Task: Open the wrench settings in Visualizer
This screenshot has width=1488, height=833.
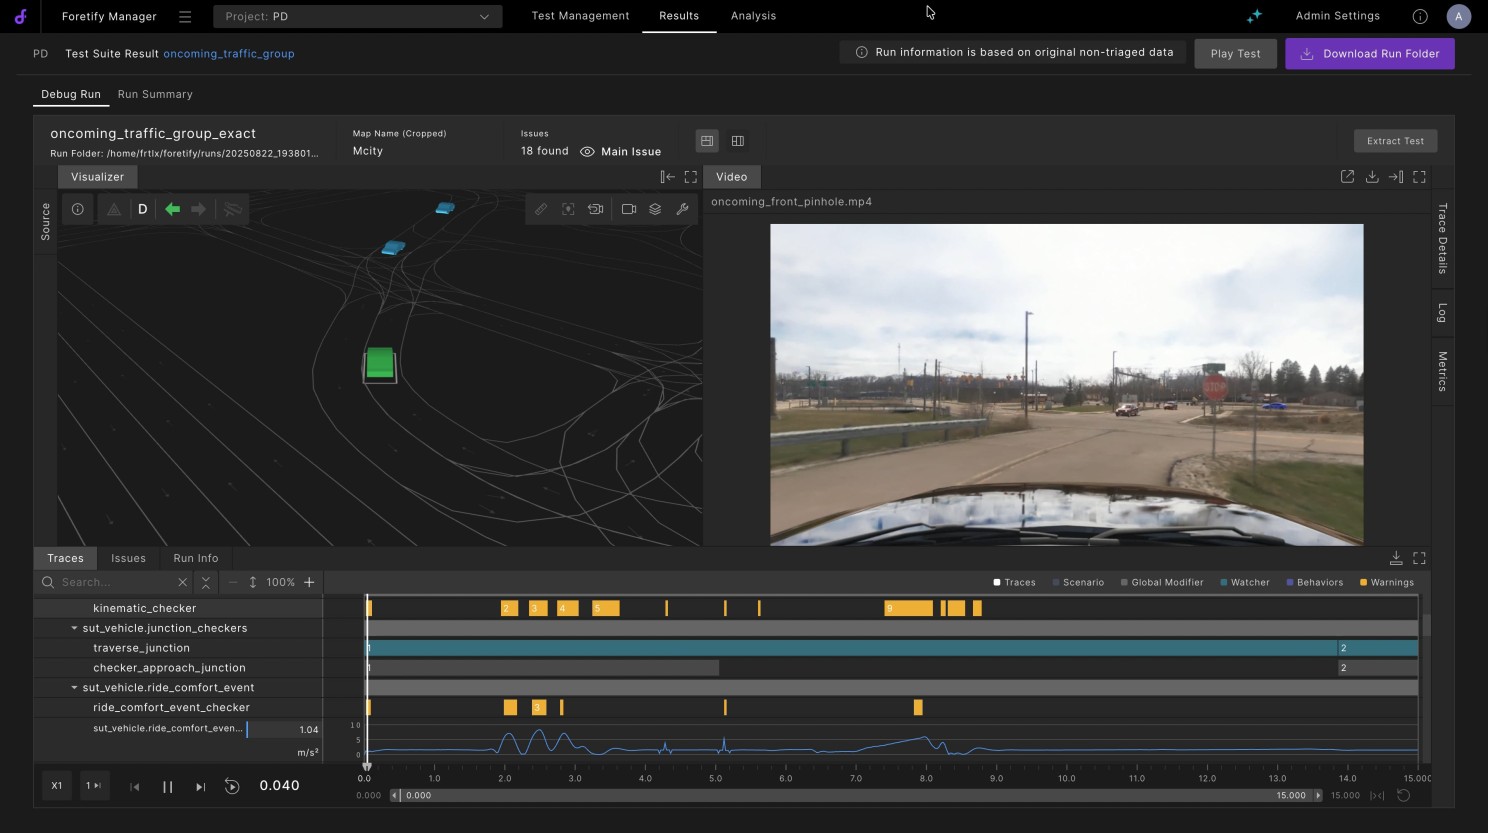Action: pyautogui.click(x=682, y=209)
